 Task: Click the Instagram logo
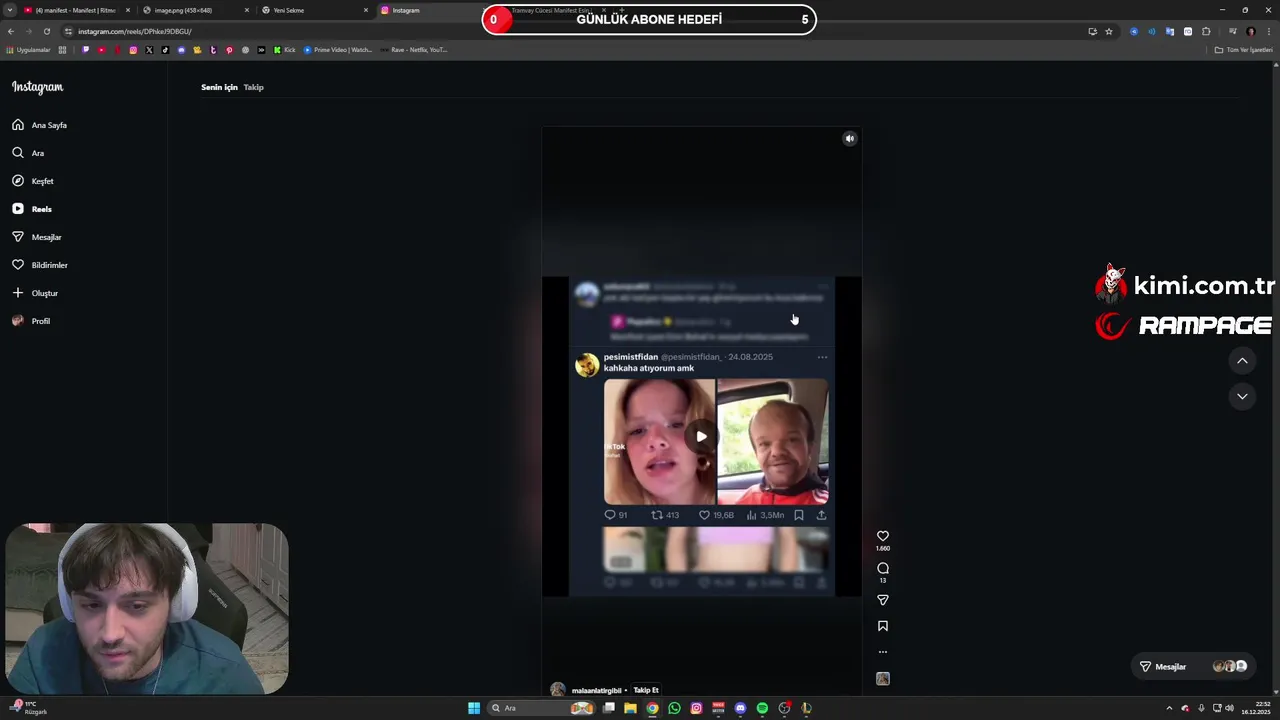[37, 87]
